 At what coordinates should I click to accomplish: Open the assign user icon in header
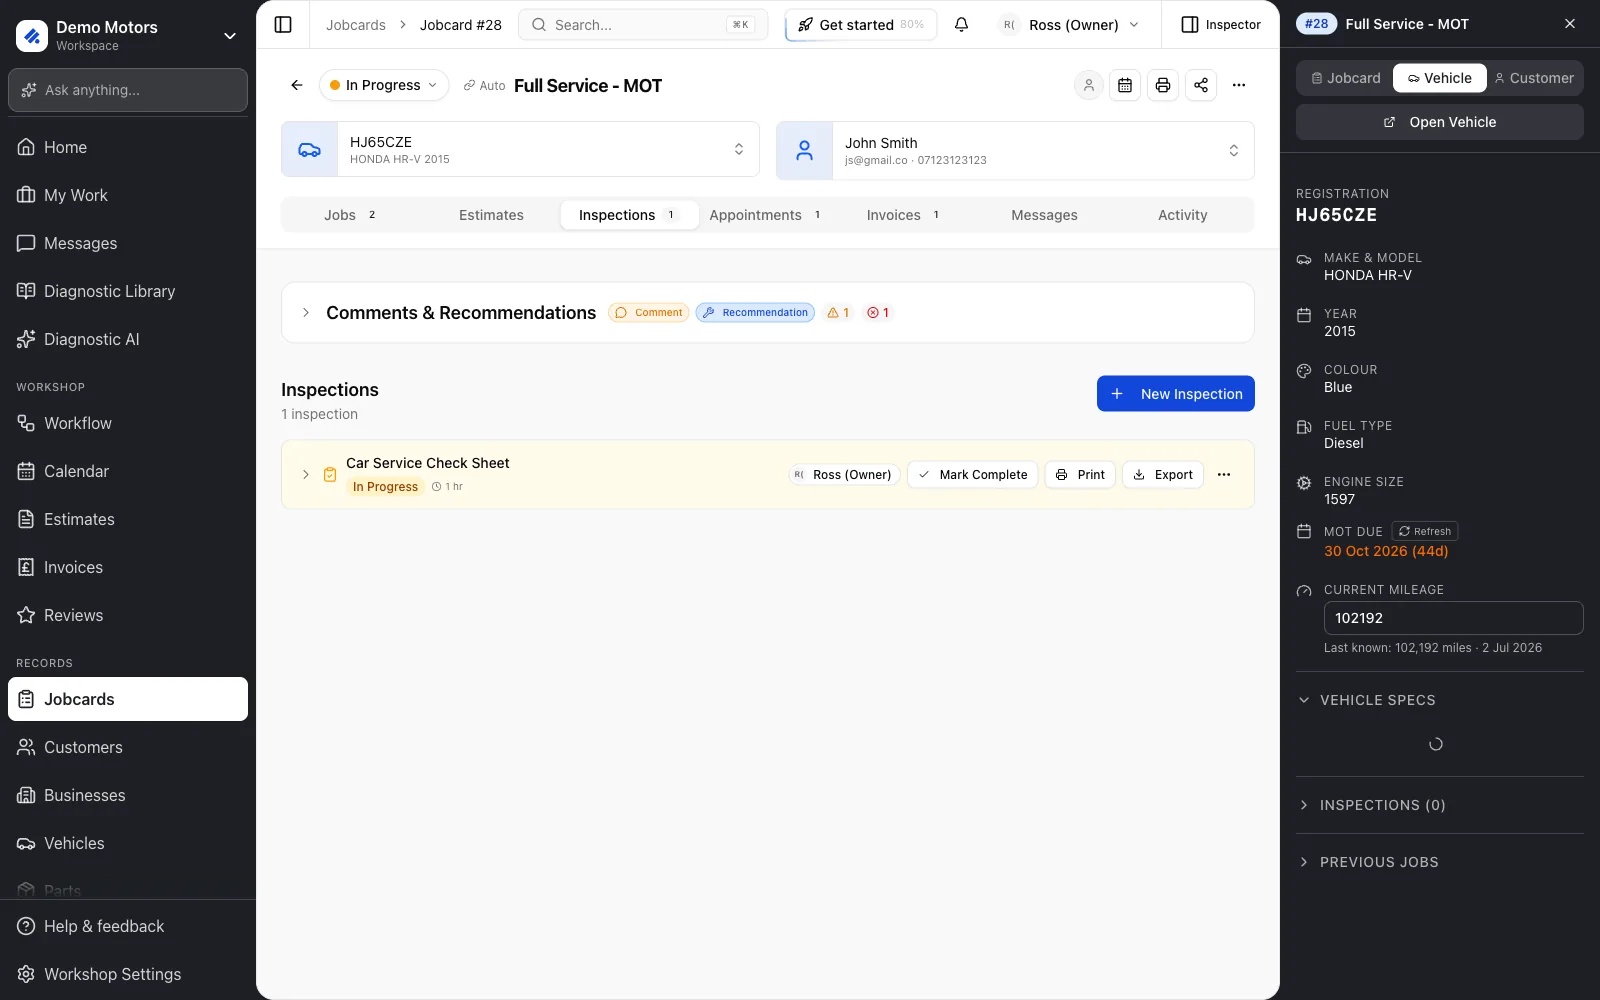coord(1088,85)
